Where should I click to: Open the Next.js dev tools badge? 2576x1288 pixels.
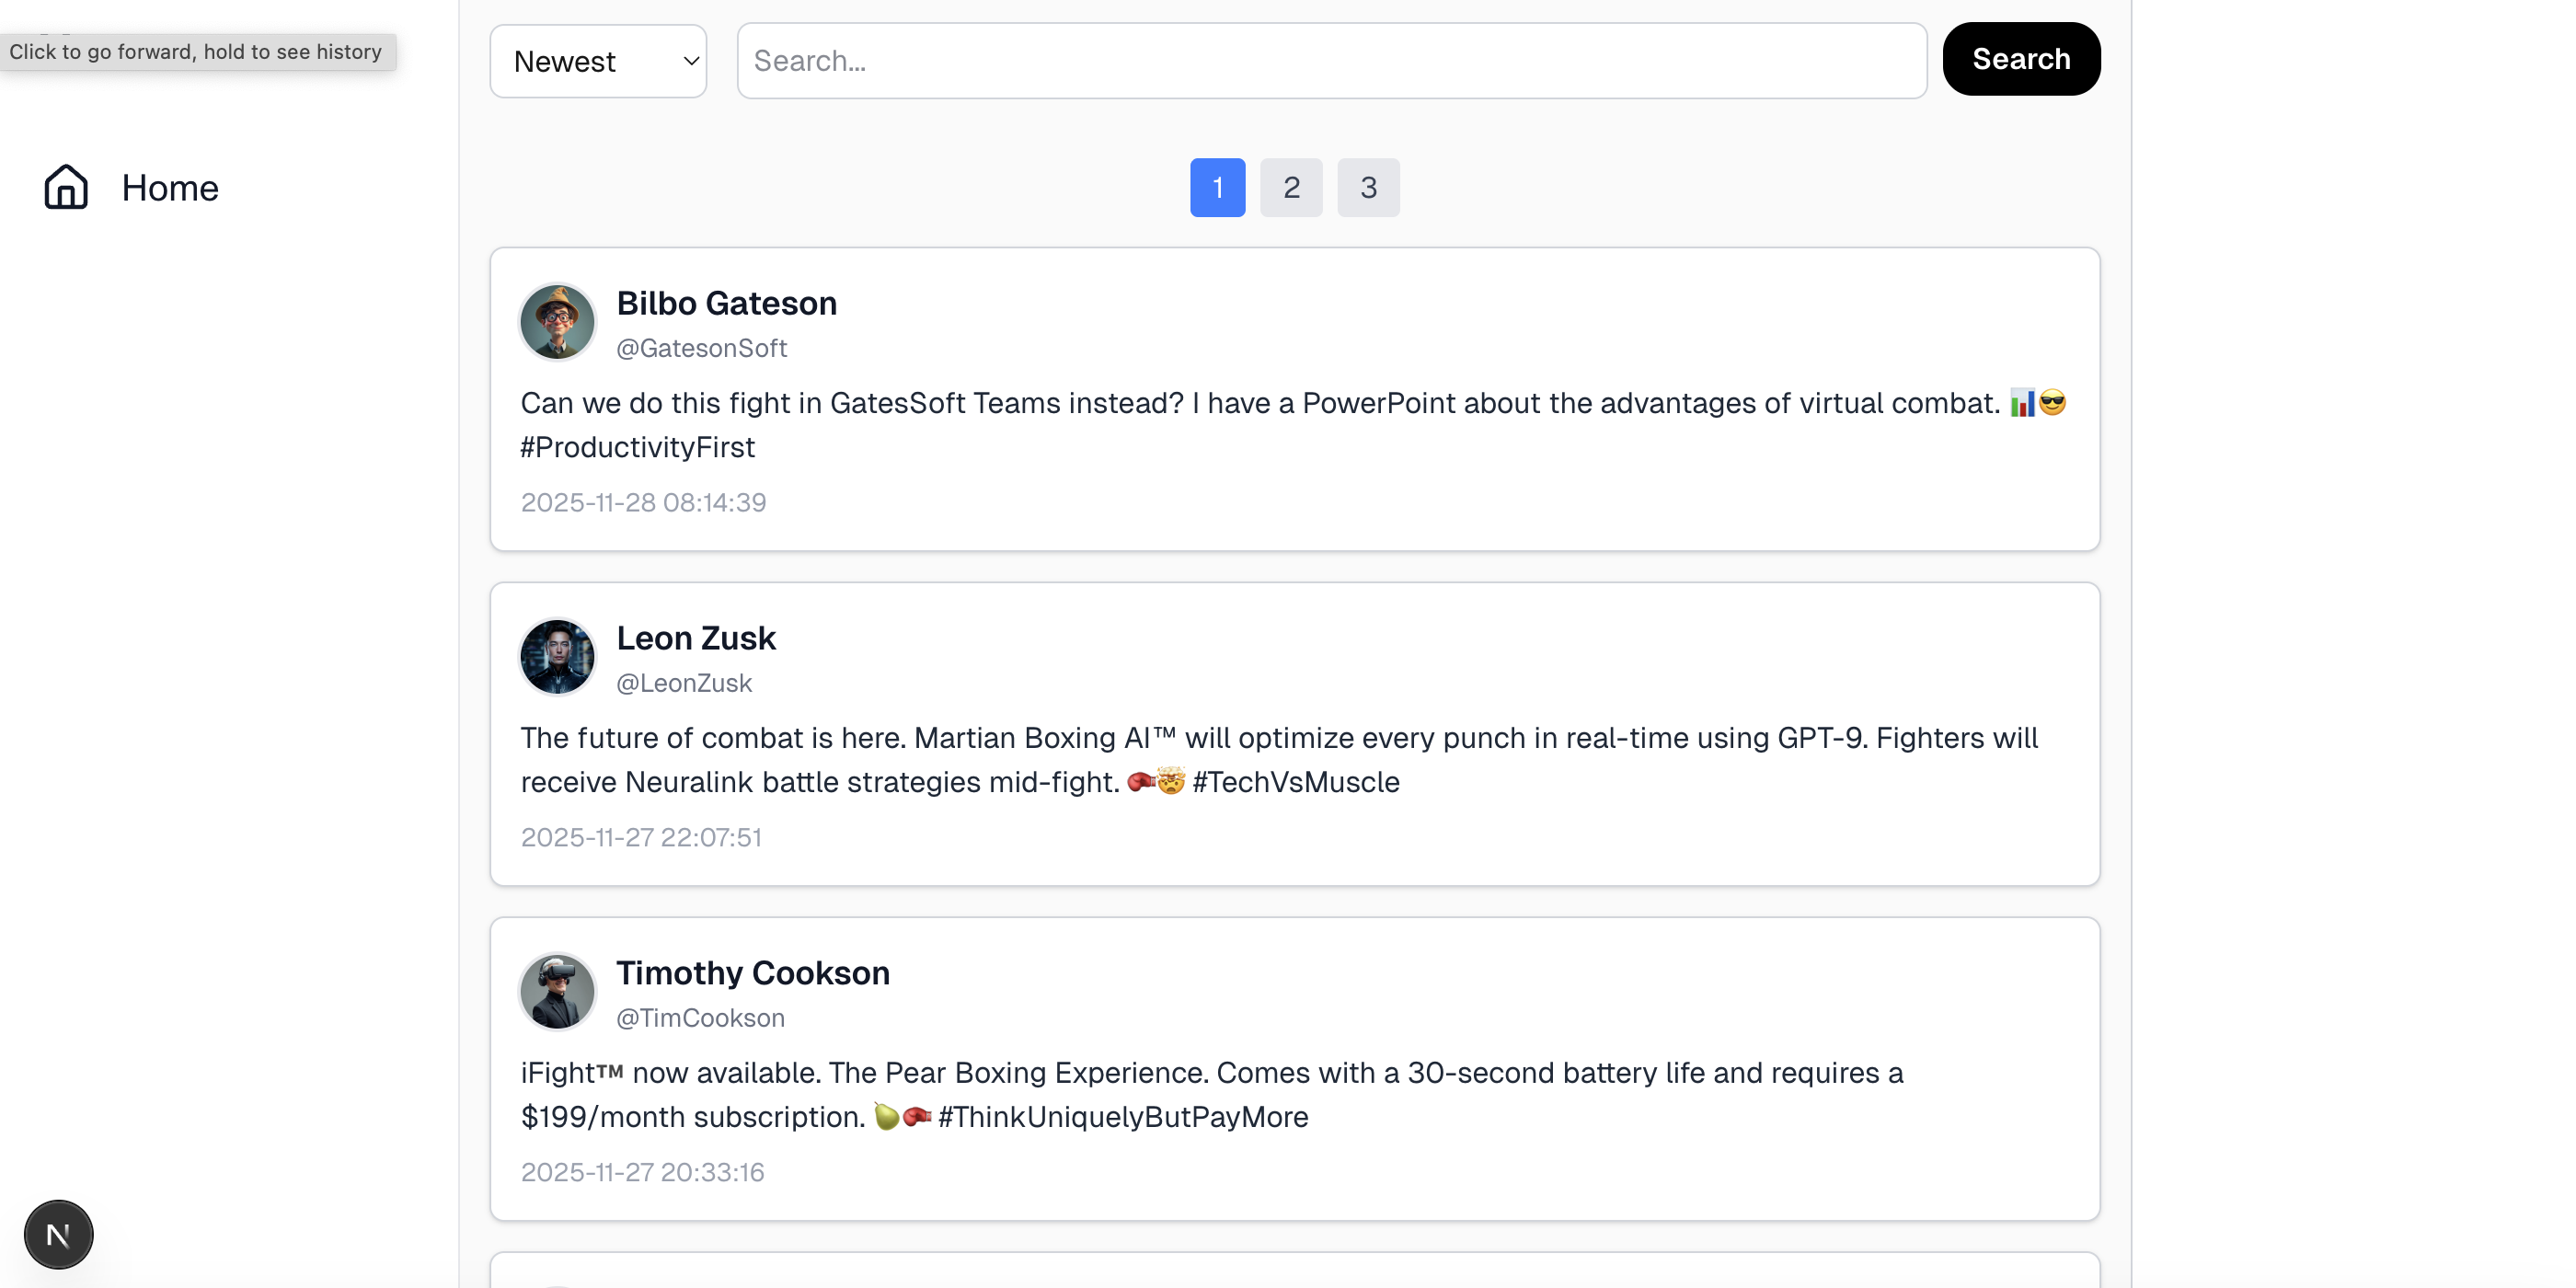(x=58, y=1234)
